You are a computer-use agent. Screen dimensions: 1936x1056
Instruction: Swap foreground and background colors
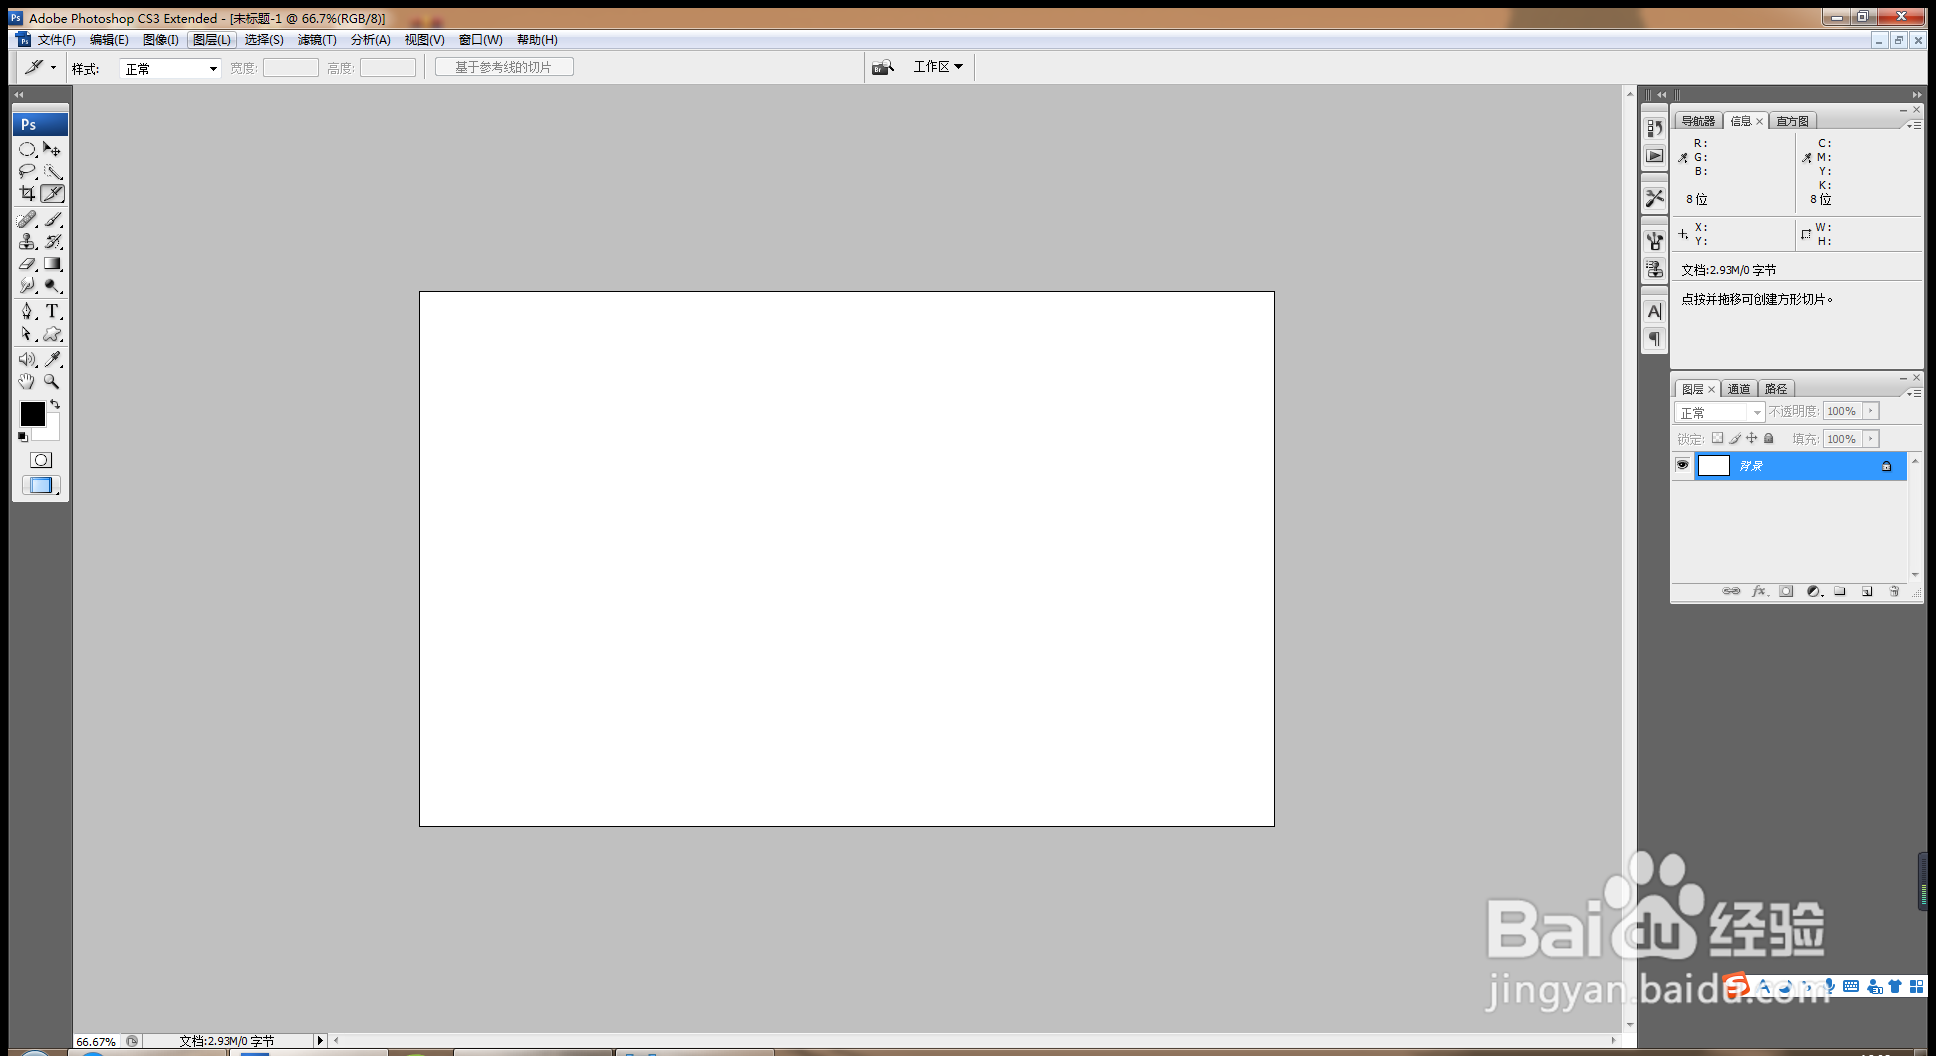point(55,404)
